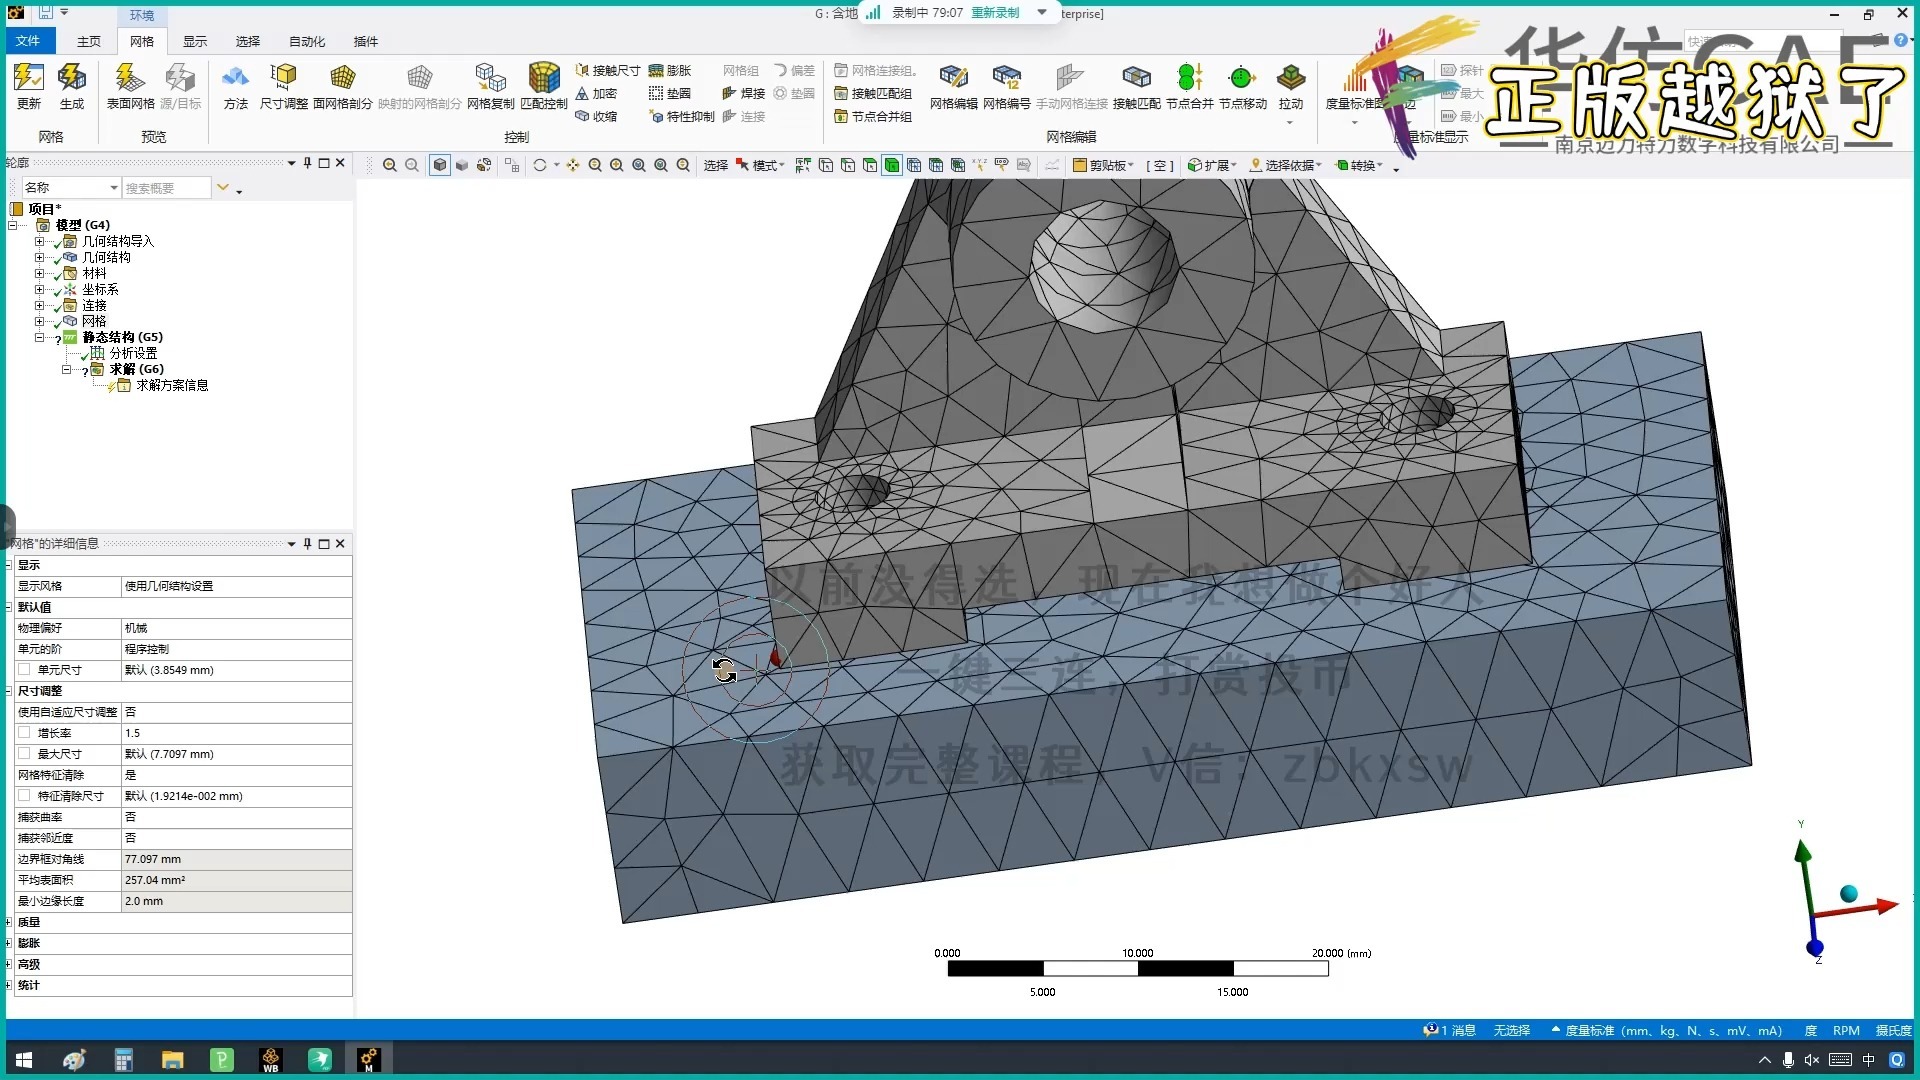
Task: Click the 接触匹配组 button
Action: pyautogui.click(x=874, y=93)
